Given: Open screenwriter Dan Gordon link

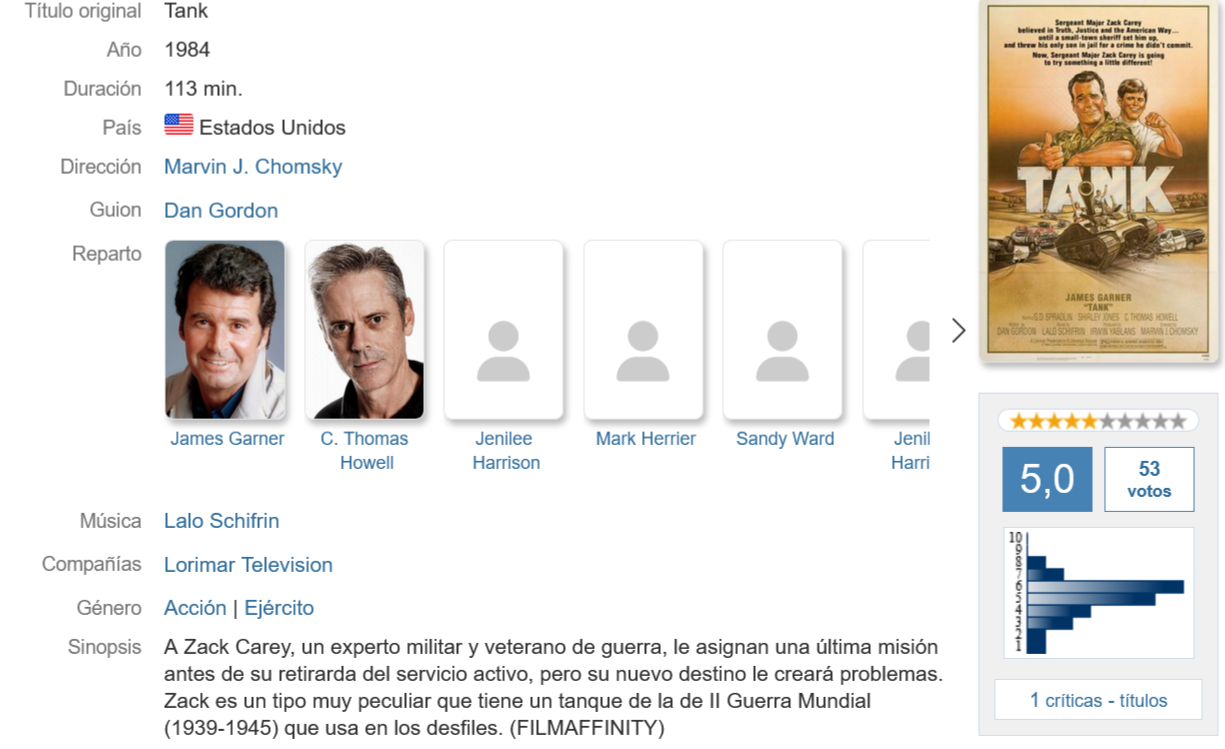Looking at the screenshot, I should coord(221,210).
